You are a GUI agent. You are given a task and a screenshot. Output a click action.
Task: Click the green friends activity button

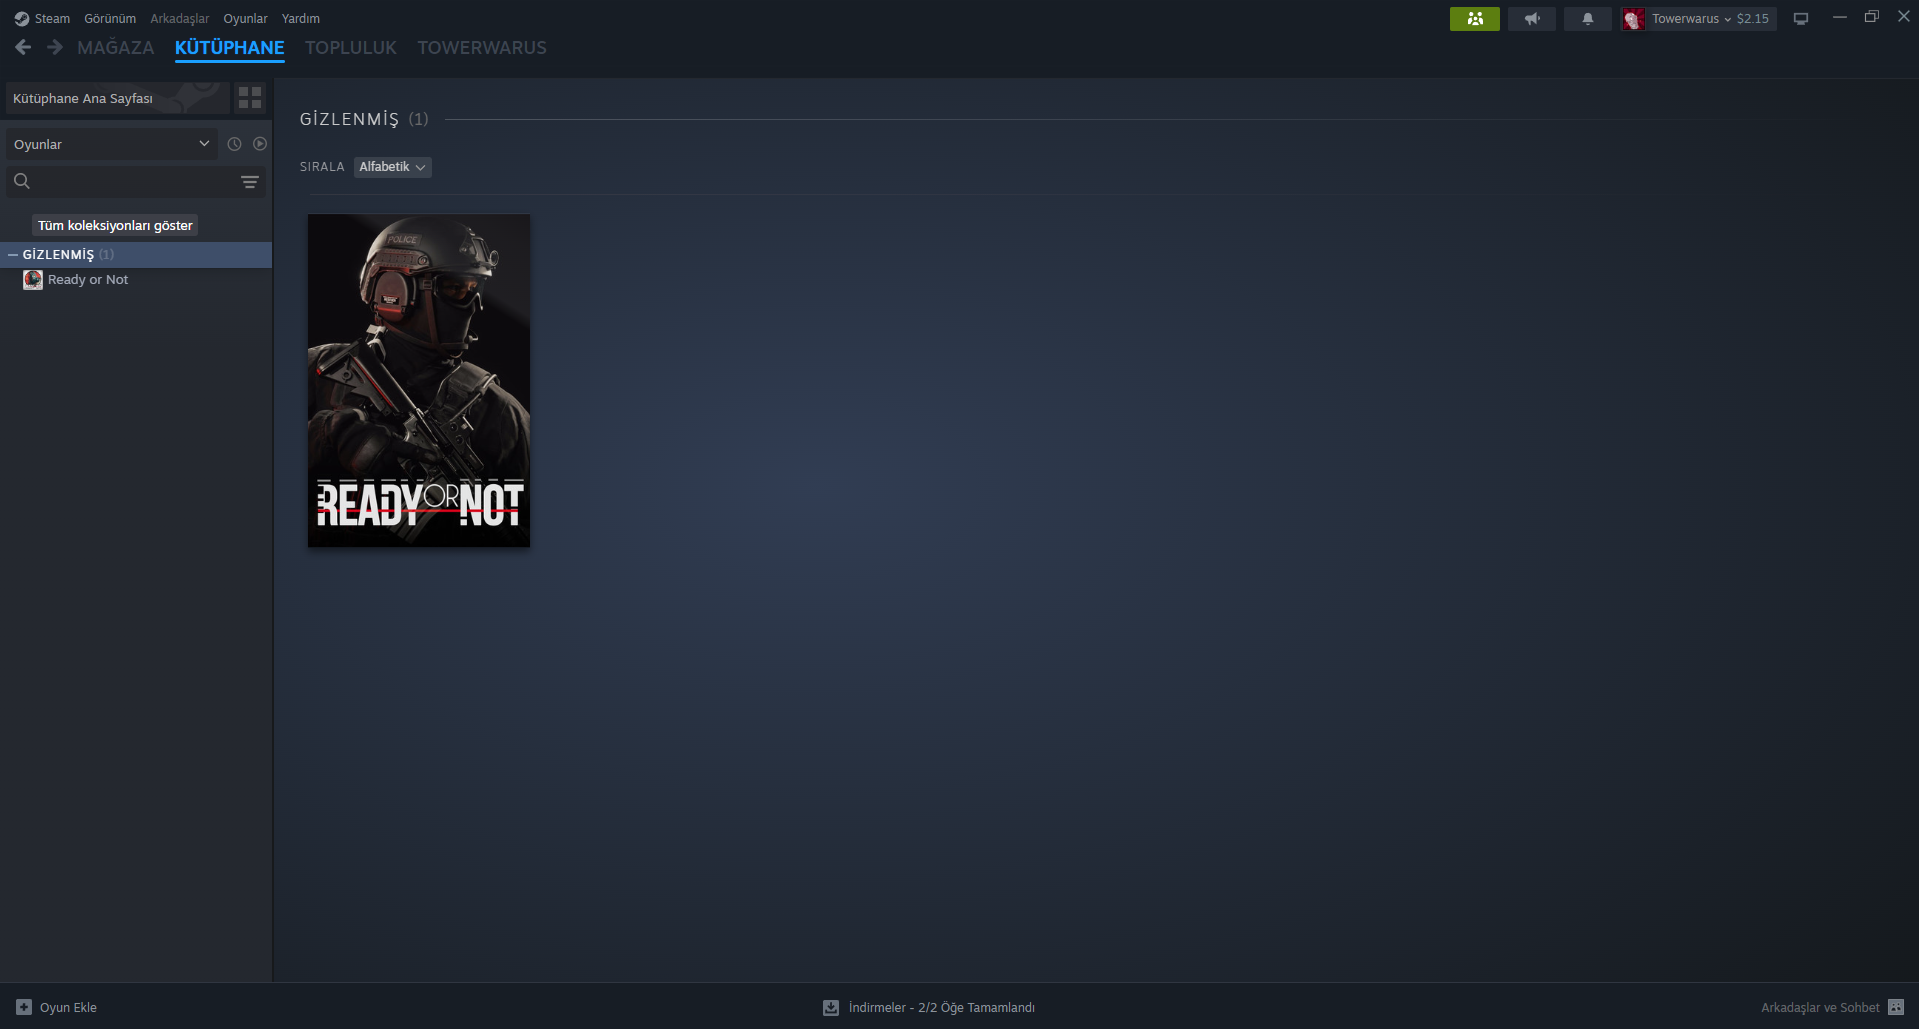(x=1475, y=19)
